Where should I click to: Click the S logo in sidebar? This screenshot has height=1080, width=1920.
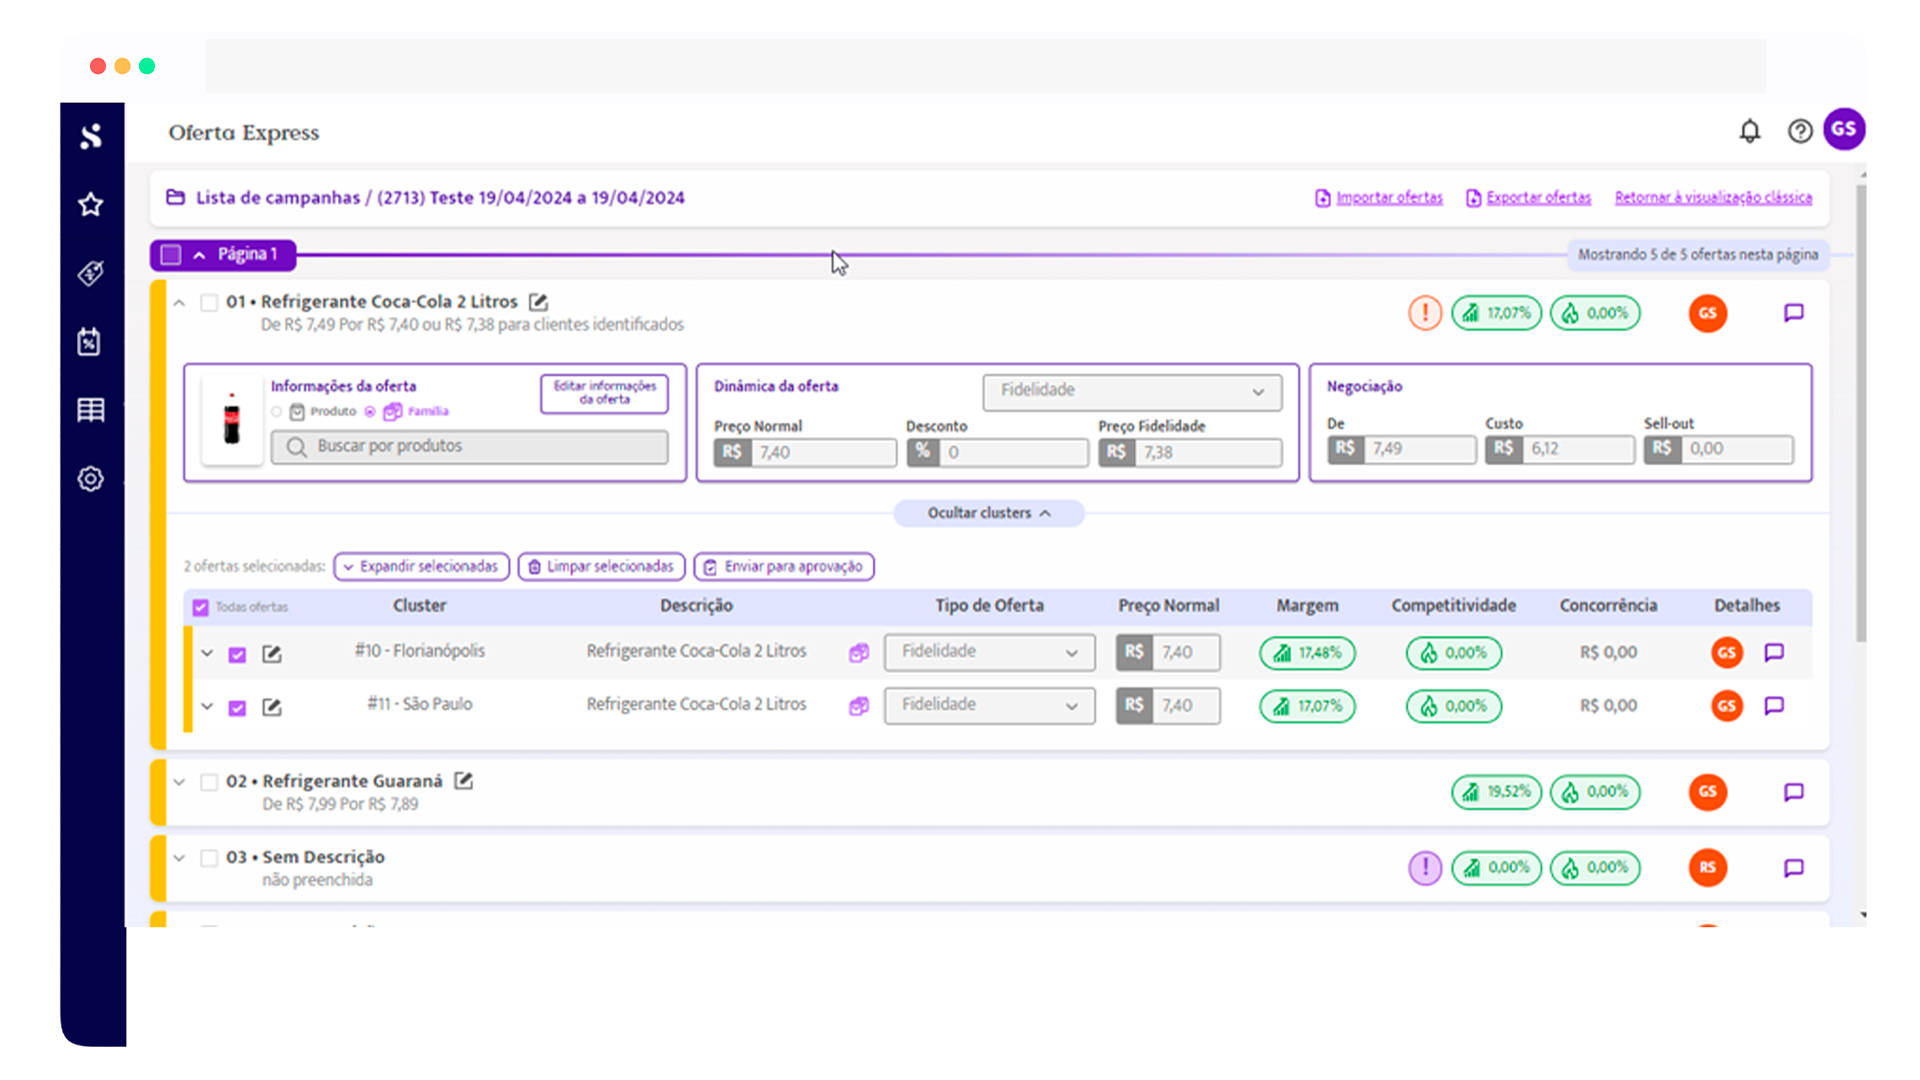coord(91,136)
